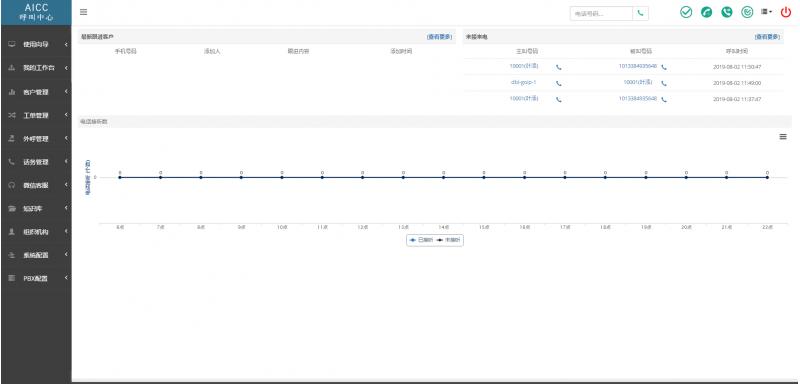Expand the 系统配置 menu chevron
The width and height of the screenshot is (800, 384).
[x=66, y=254]
